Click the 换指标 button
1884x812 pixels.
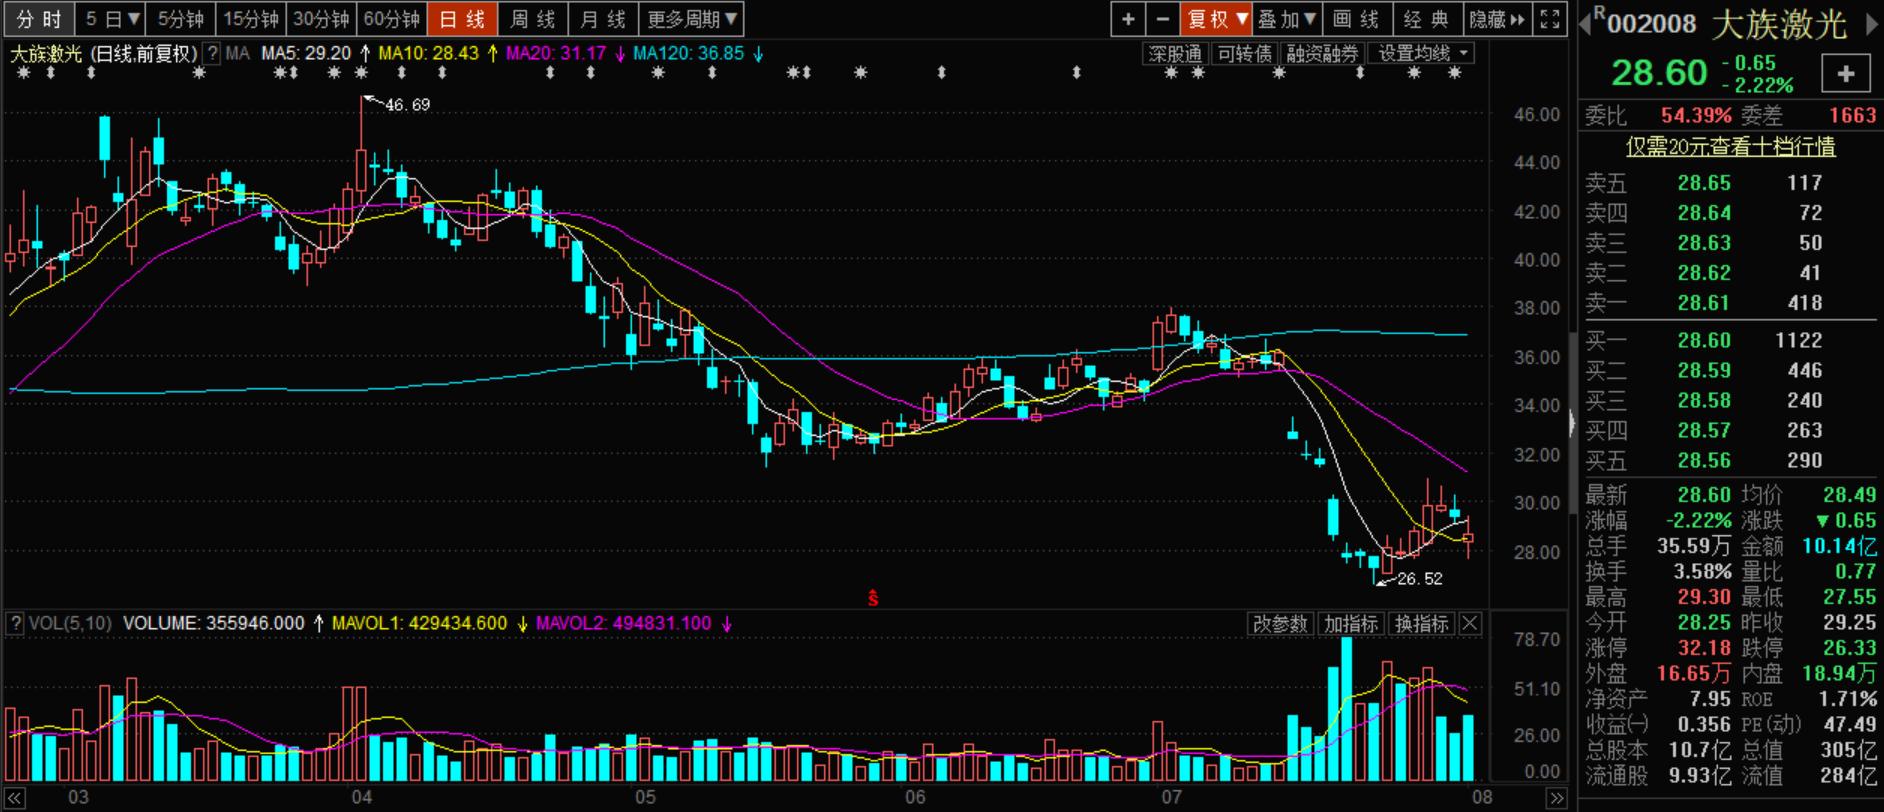click(1421, 624)
